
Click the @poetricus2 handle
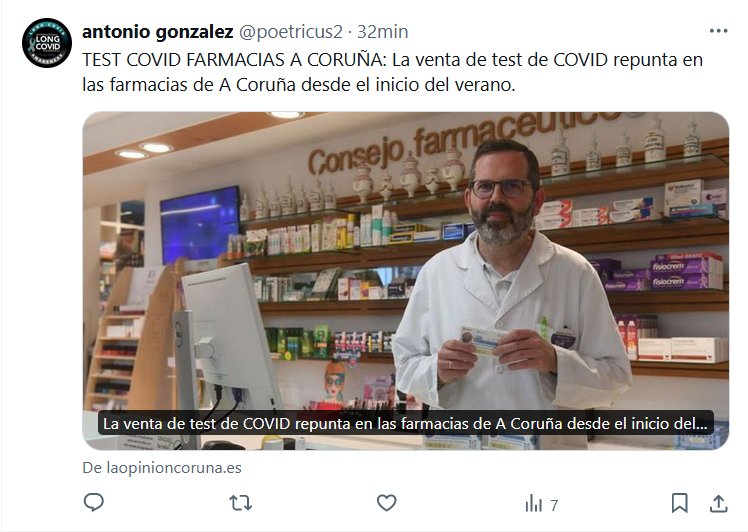click(x=291, y=32)
